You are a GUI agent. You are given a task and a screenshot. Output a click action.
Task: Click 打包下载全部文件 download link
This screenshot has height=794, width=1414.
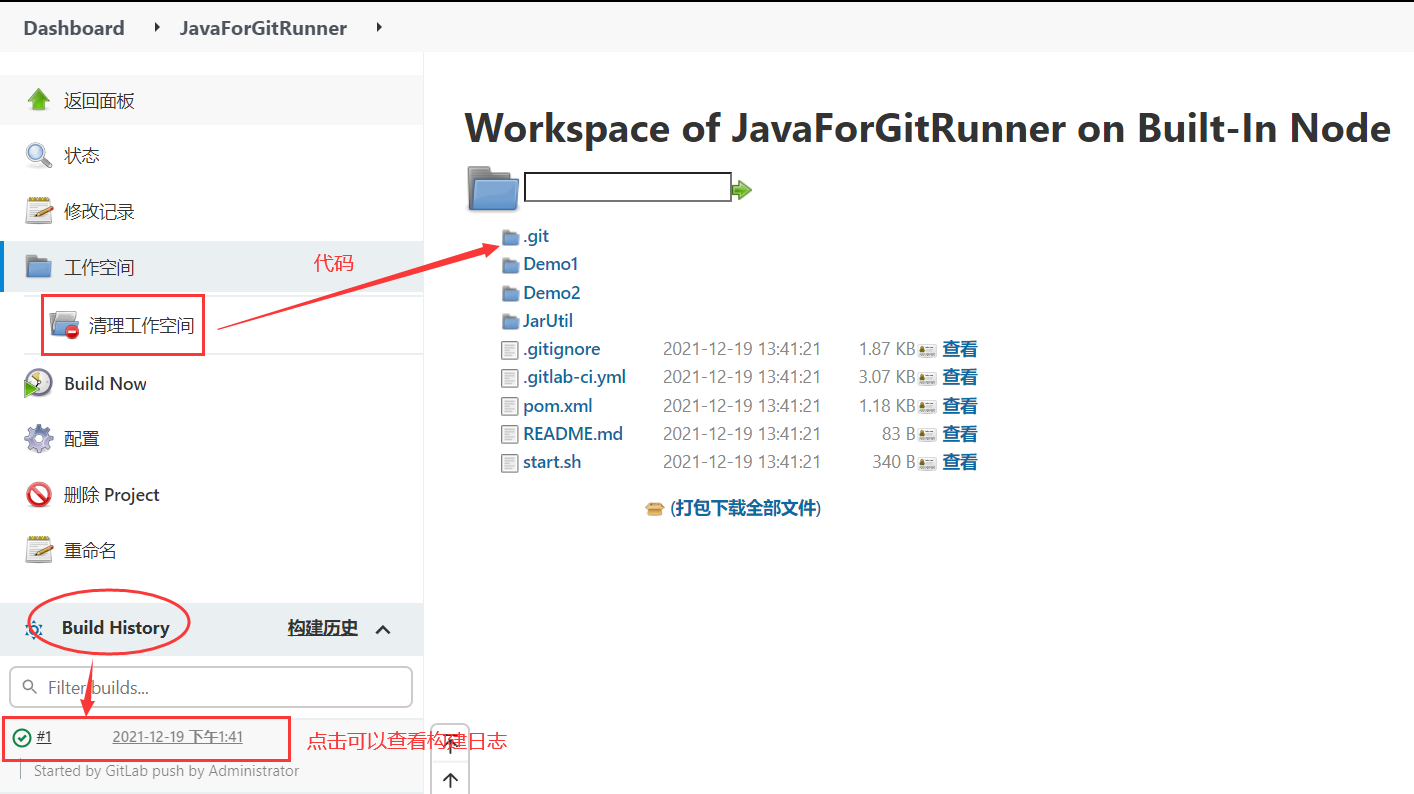pyautogui.click(x=745, y=508)
